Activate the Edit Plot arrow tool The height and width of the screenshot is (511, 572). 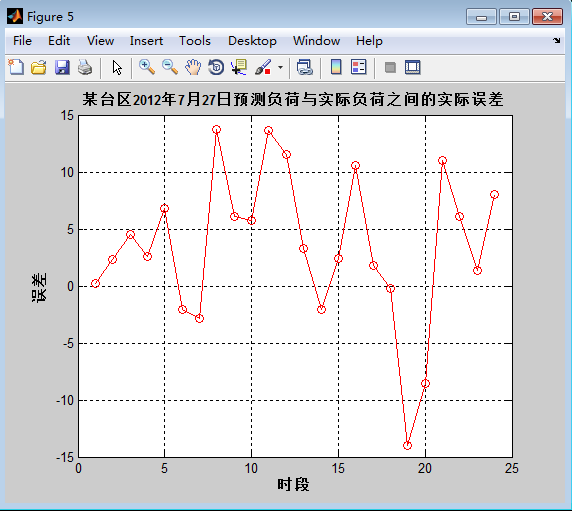[x=117, y=68]
